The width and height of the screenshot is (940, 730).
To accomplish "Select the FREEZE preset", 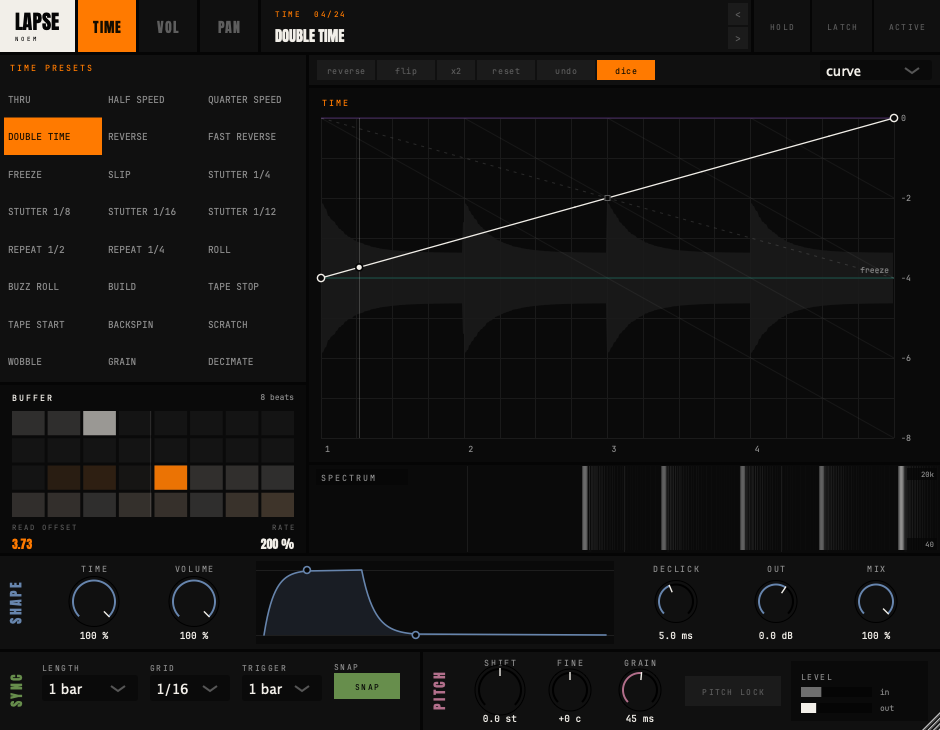I will point(53,174).
